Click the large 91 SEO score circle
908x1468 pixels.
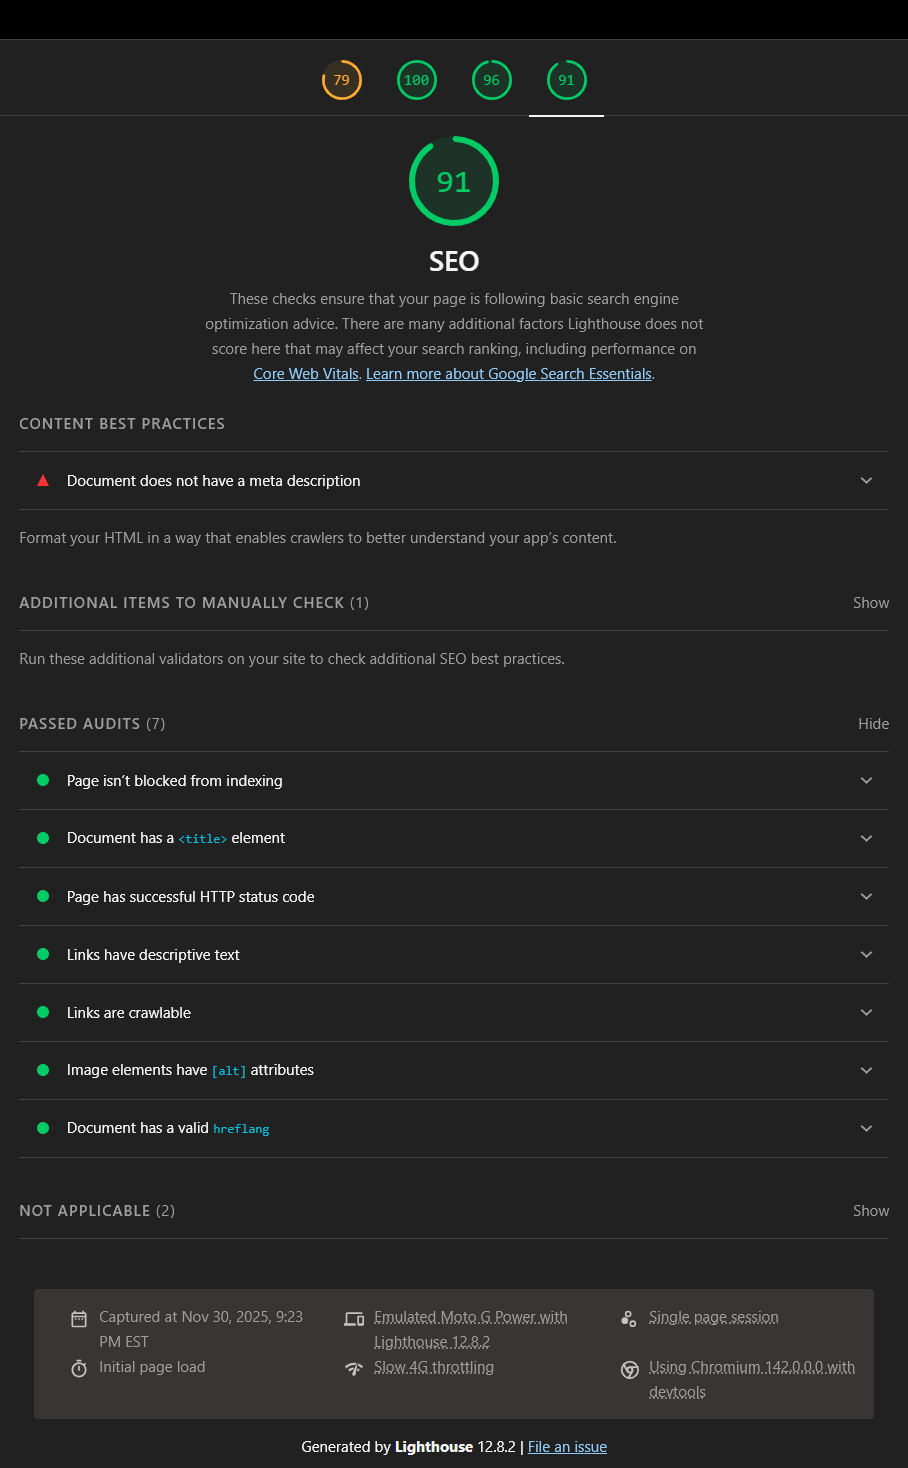[454, 181]
